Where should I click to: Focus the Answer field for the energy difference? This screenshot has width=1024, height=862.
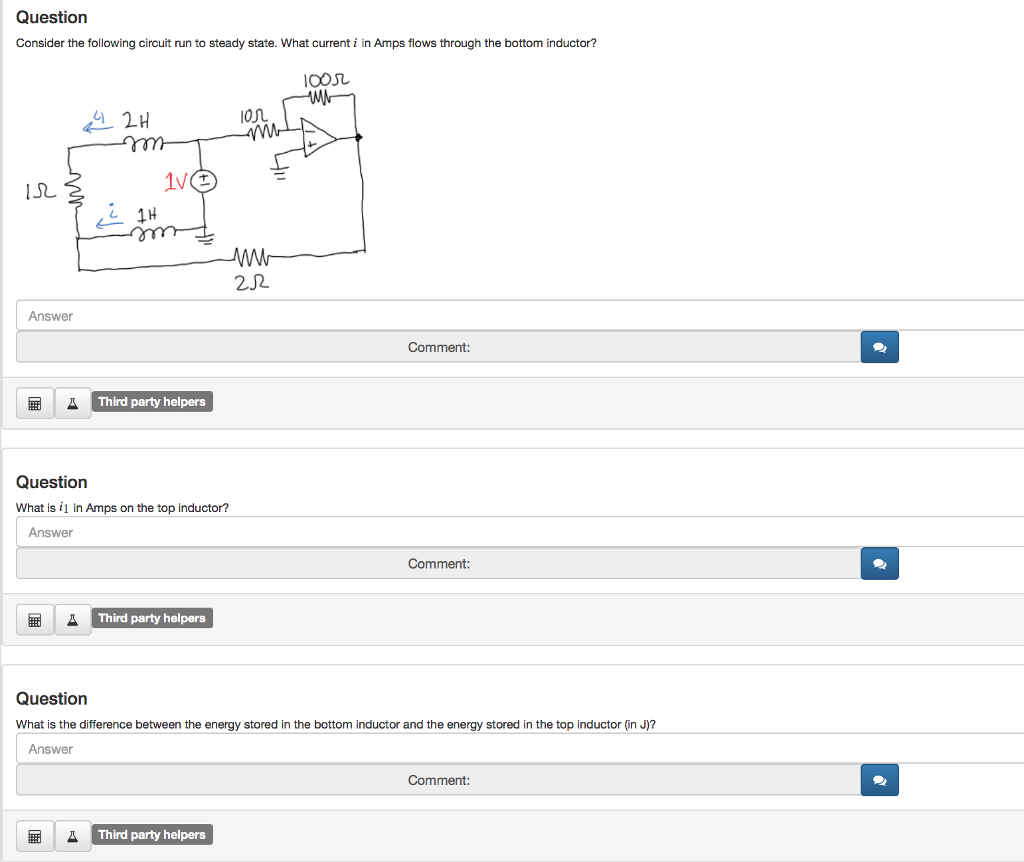pos(400,747)
